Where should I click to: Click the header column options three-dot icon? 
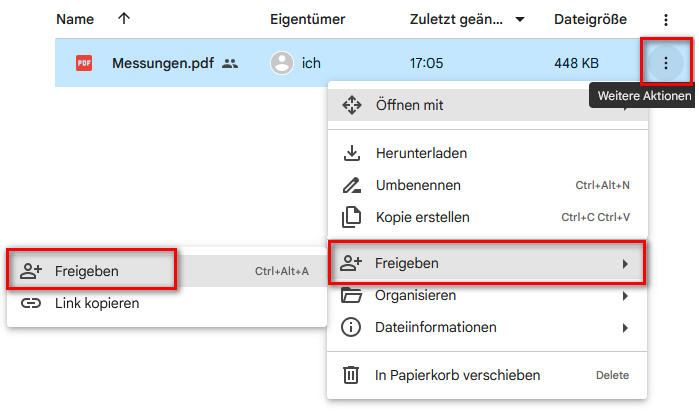[667, 19]
